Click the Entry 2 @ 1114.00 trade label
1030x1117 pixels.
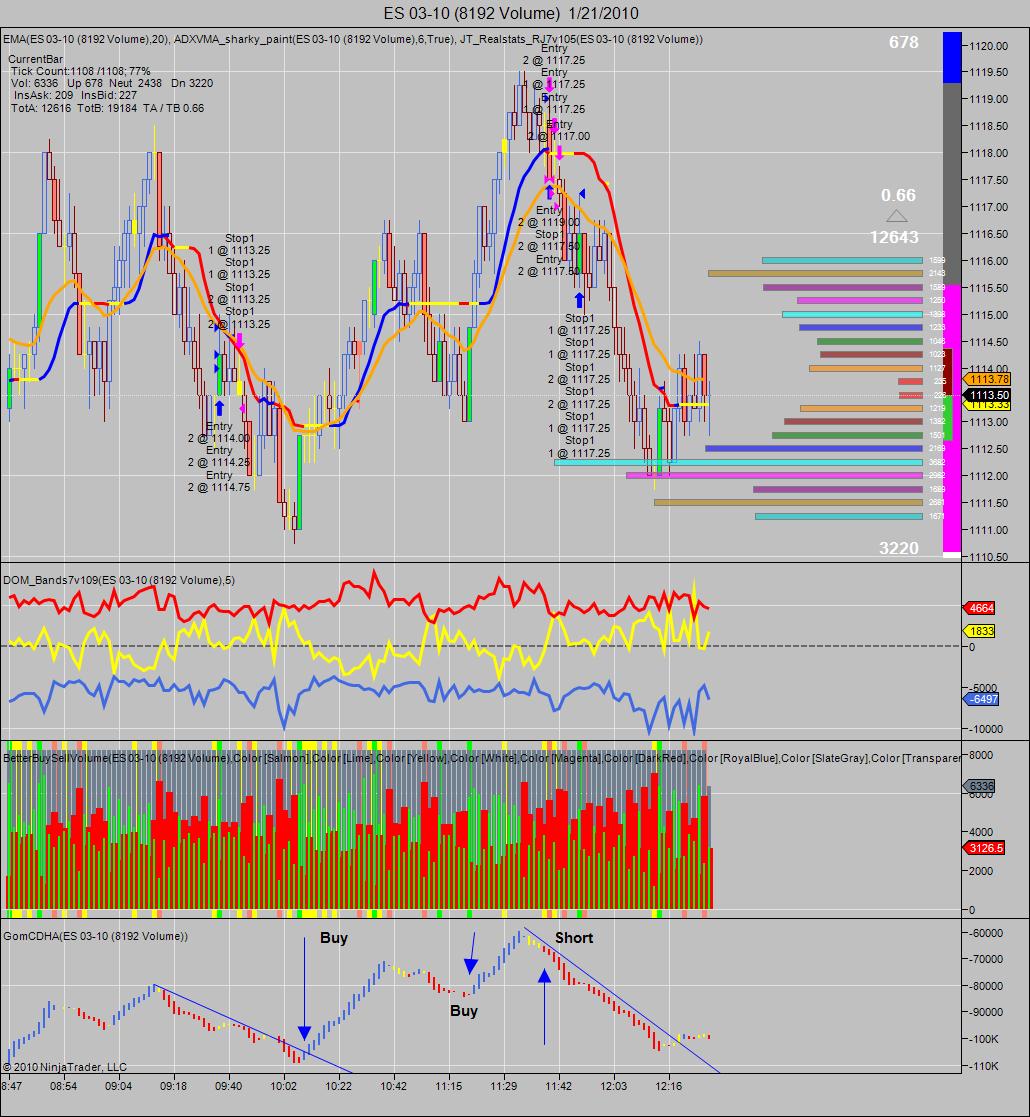(x=219, y=432)
